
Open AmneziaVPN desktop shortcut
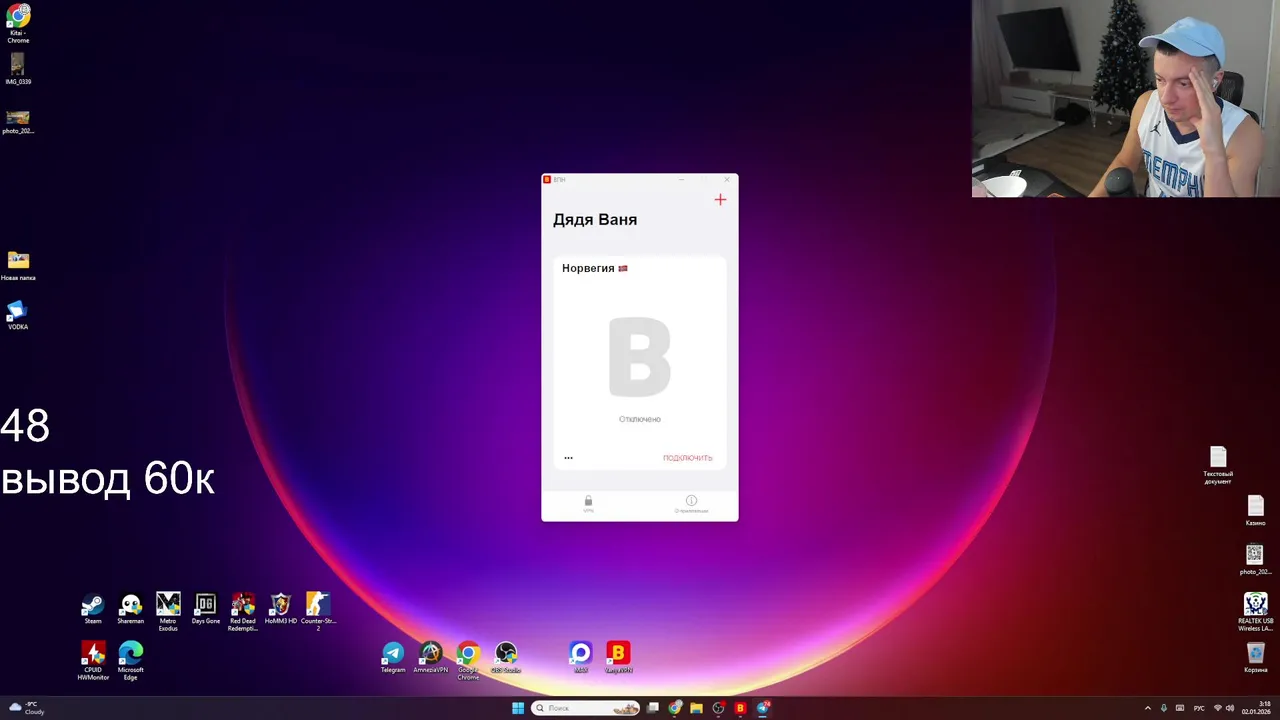pos(431,658)
